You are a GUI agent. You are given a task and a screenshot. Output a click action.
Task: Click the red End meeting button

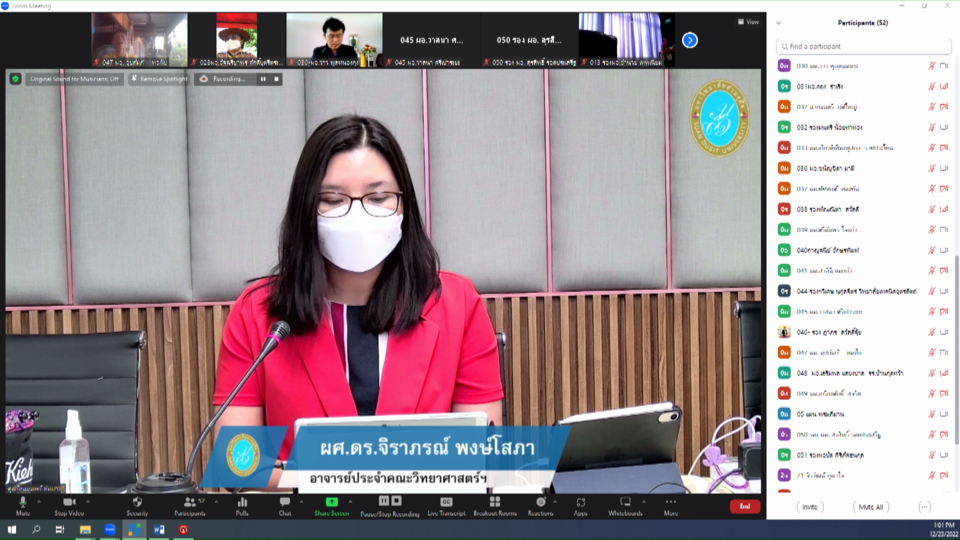pyautogui.click(x=744, y=506)
